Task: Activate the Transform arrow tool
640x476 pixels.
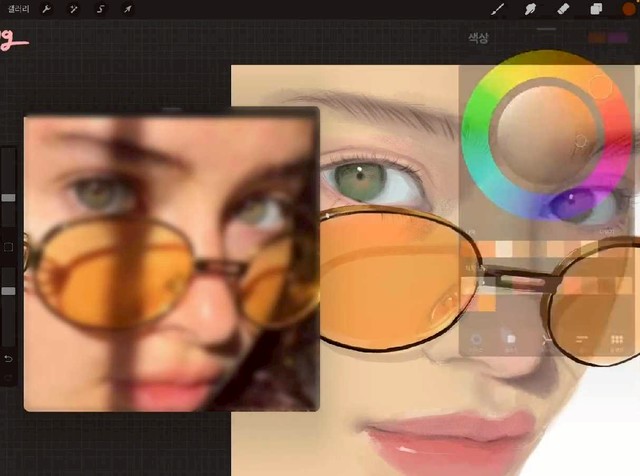Action: pos(127,9)
